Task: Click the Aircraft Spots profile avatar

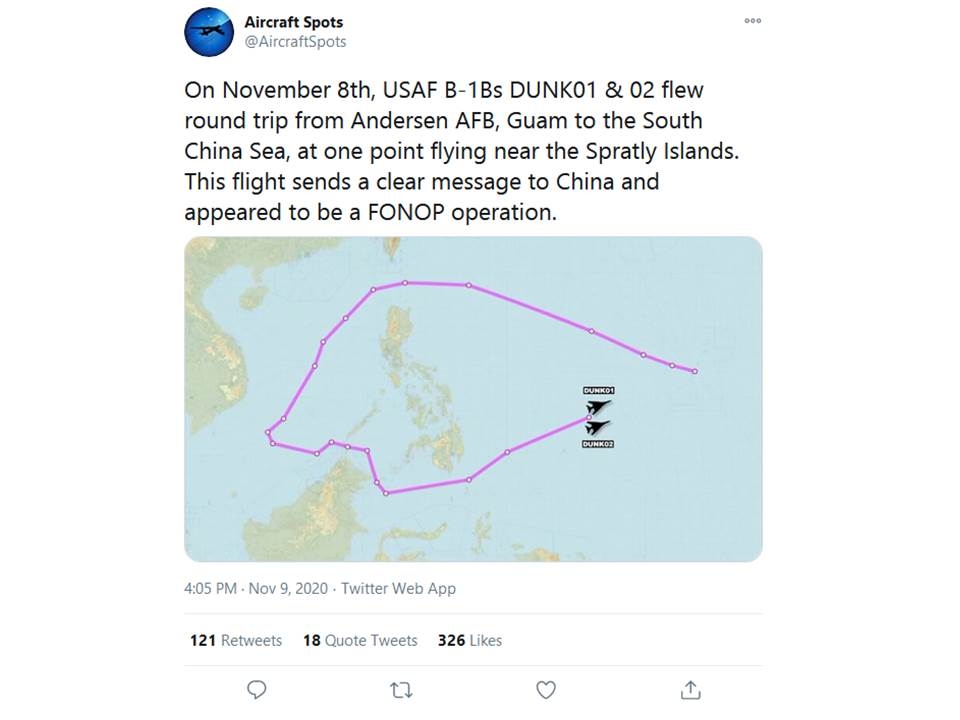Action: (209, 32)
